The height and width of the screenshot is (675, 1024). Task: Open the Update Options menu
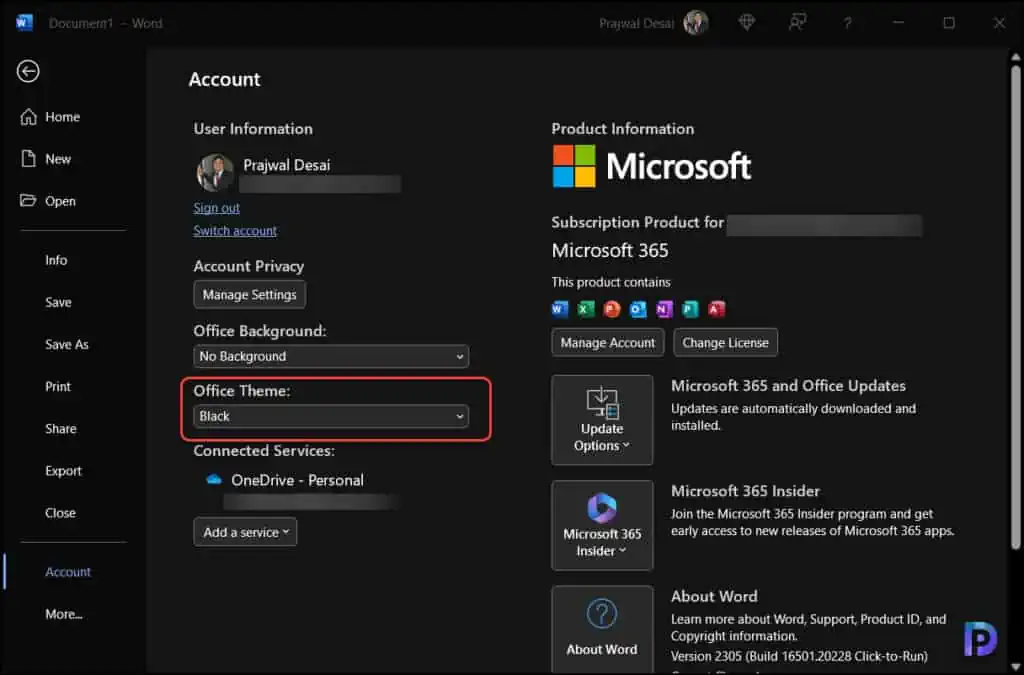click(602, 420)
